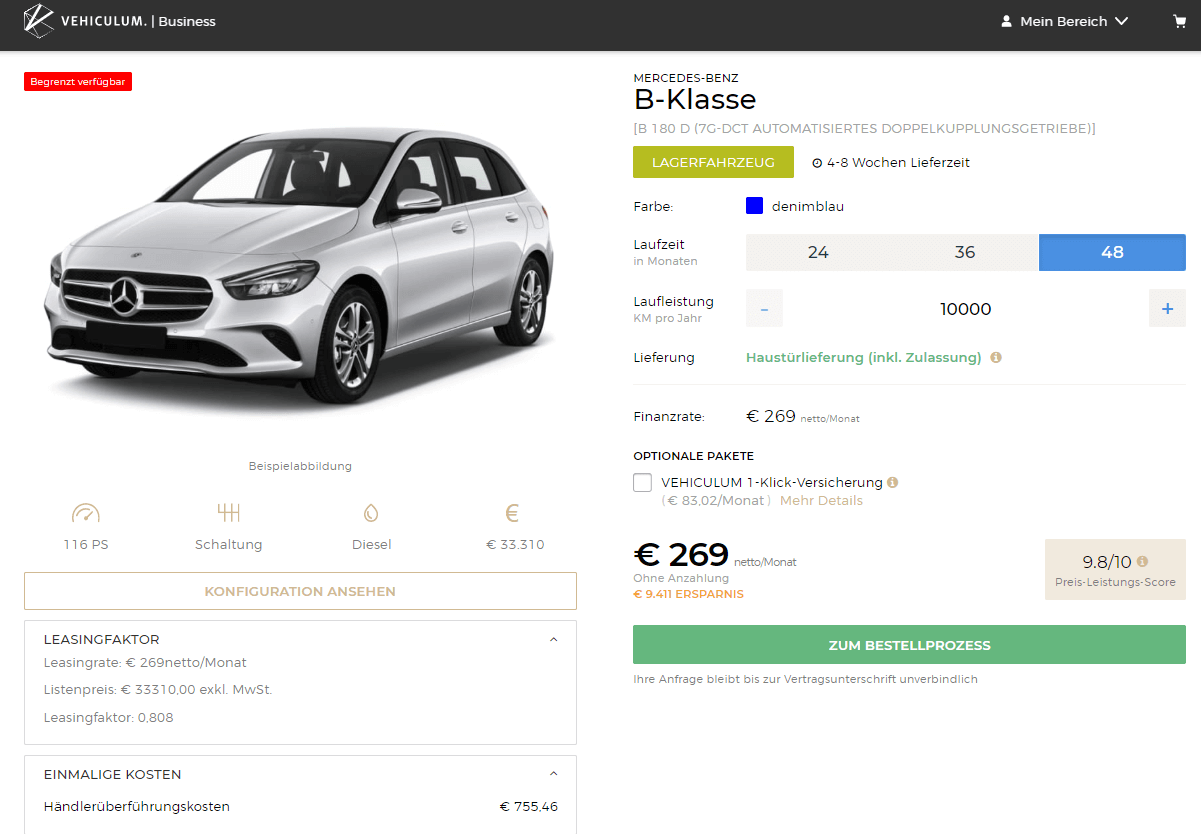Image resolution: width=1201 pixels, height=834 pixels.
Task: Collapse the Leasingfaktor section
Action: coord(554,640)
